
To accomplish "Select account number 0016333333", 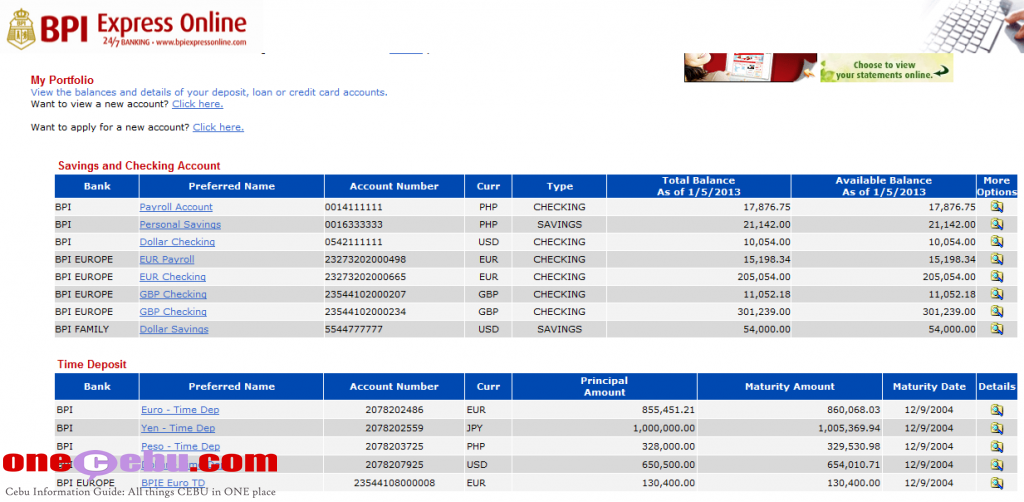I will (353, 225).
